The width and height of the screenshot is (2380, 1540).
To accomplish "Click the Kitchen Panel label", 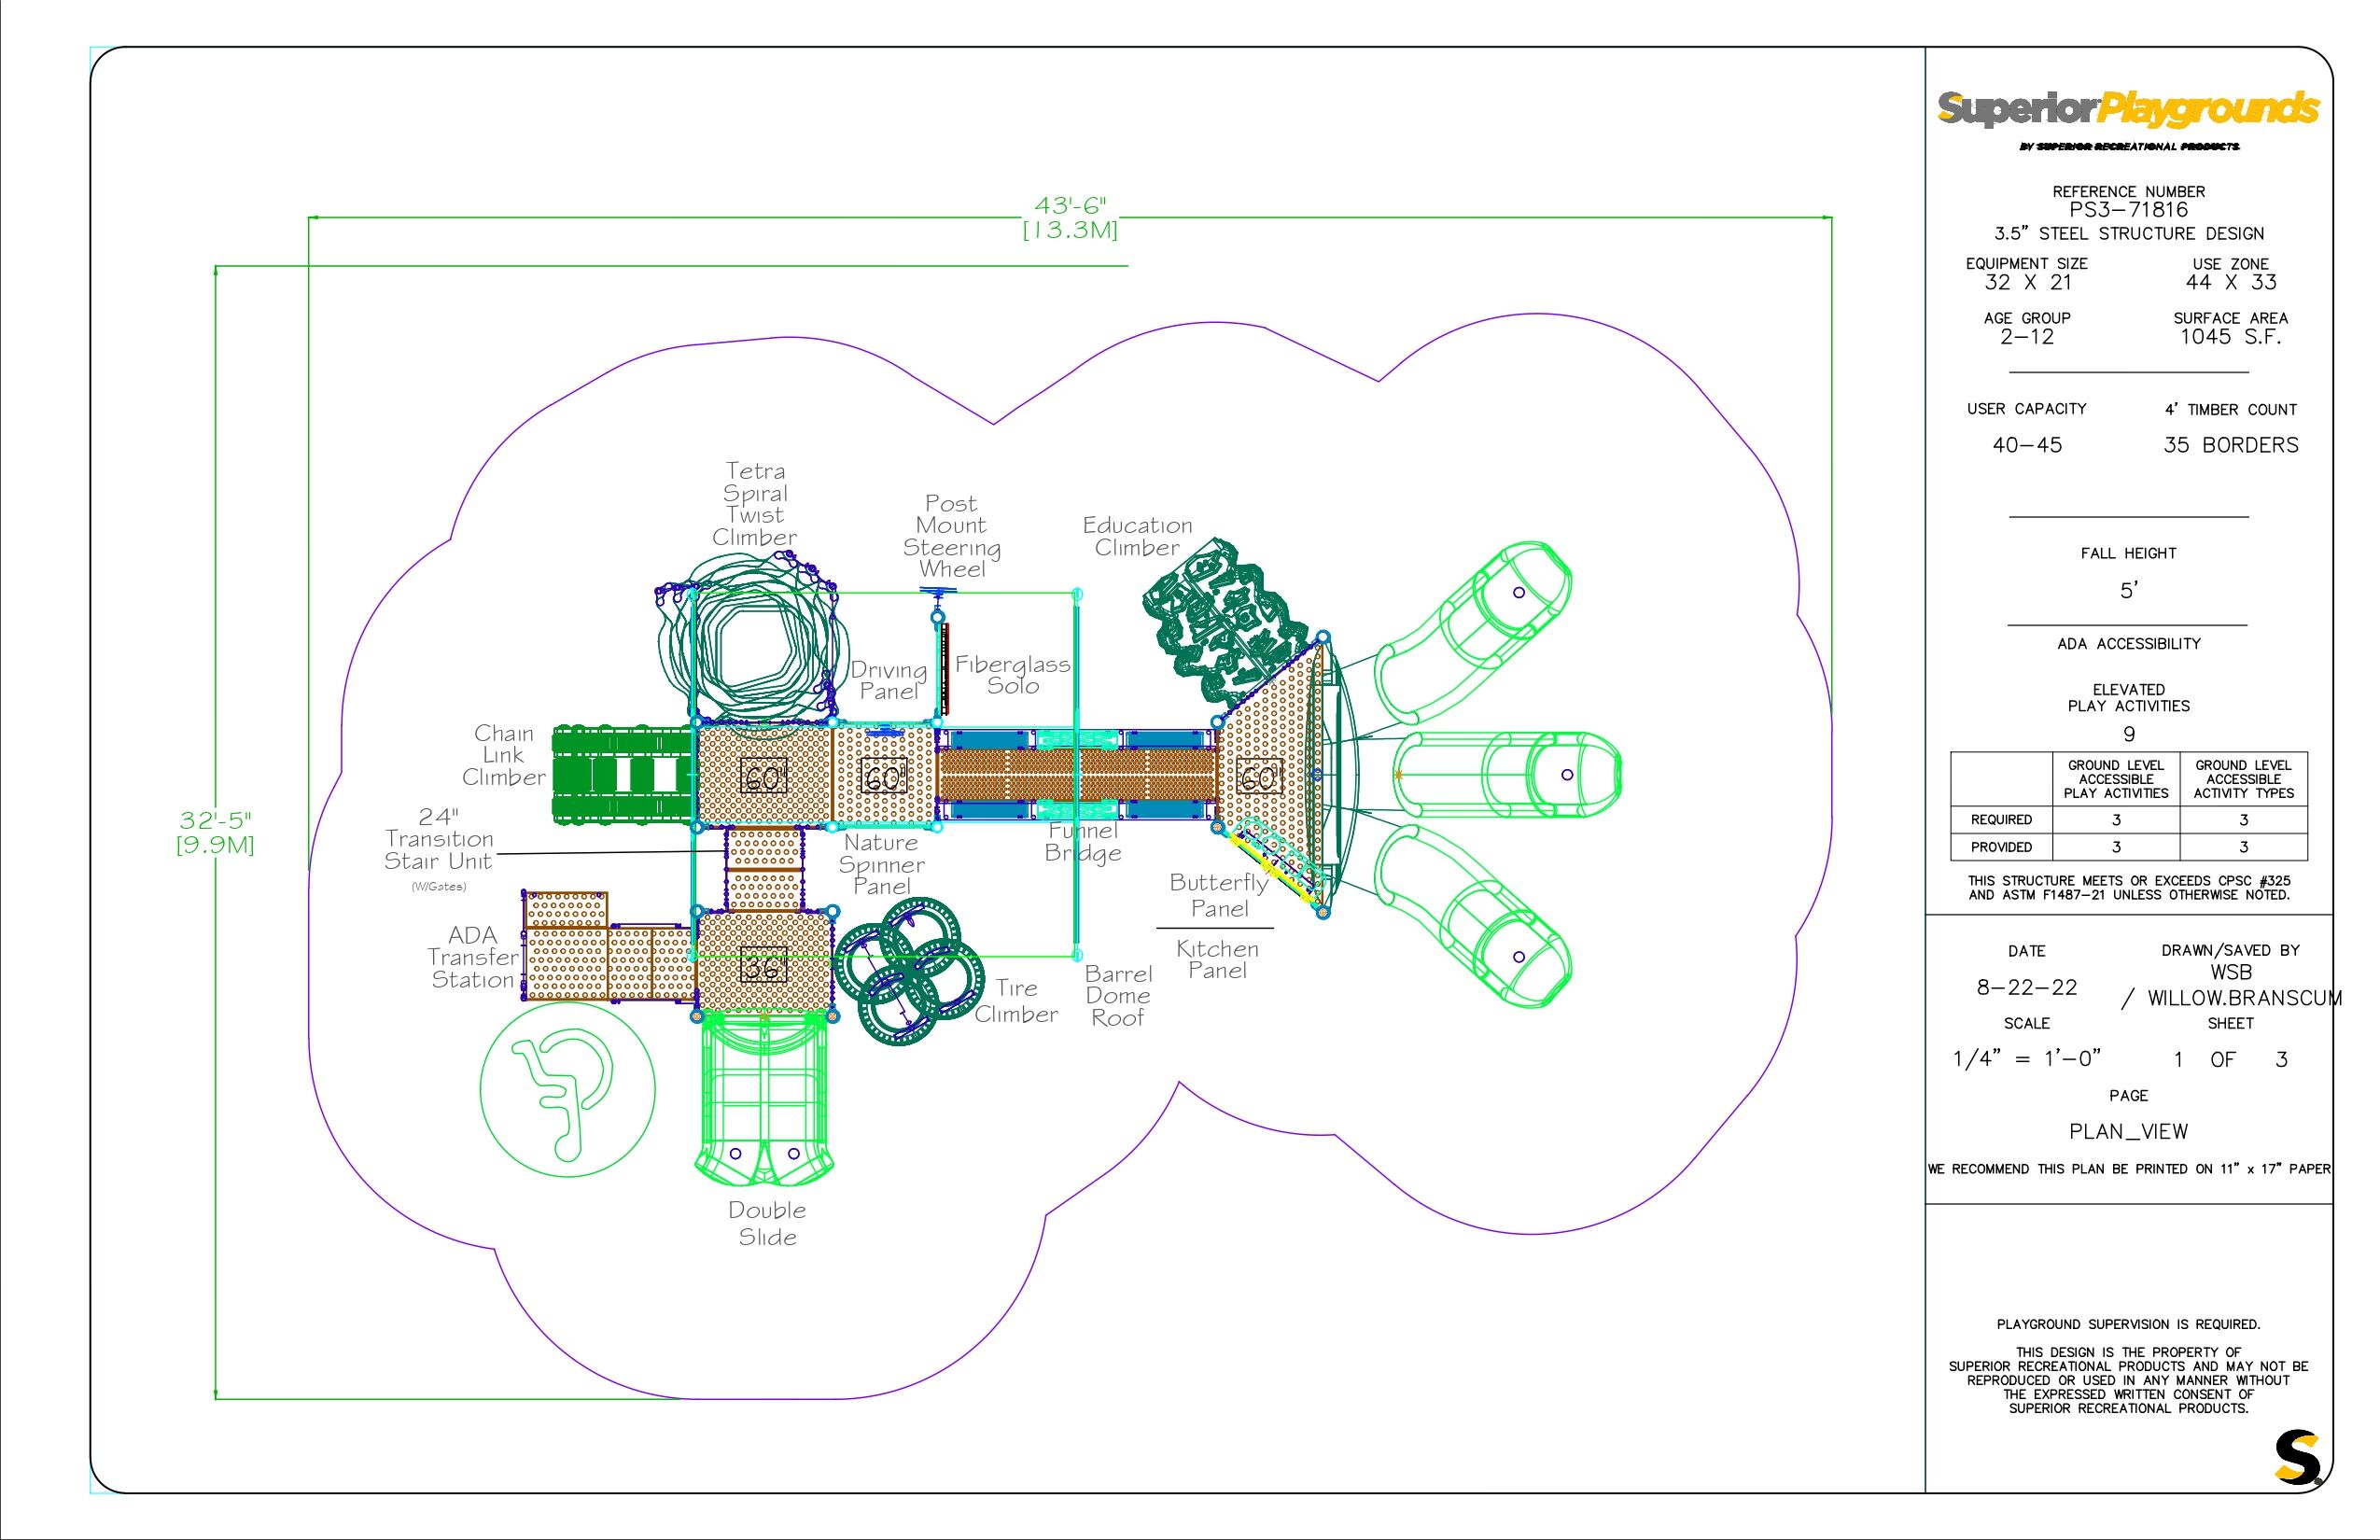I will tap(1217, 959).
